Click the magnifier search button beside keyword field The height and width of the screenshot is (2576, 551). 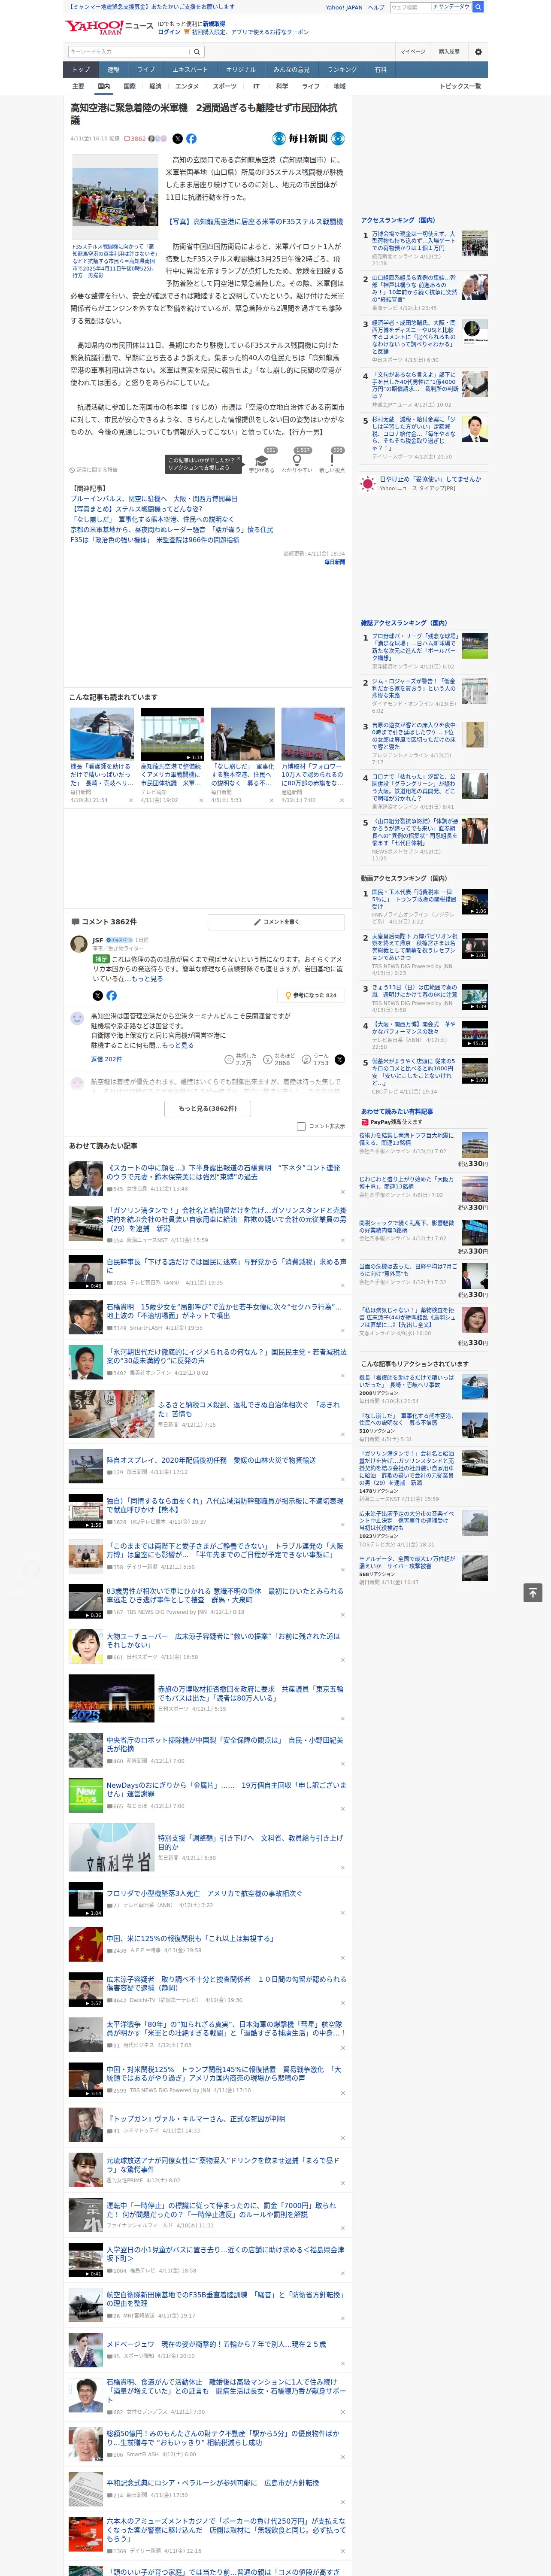point(197,51)
